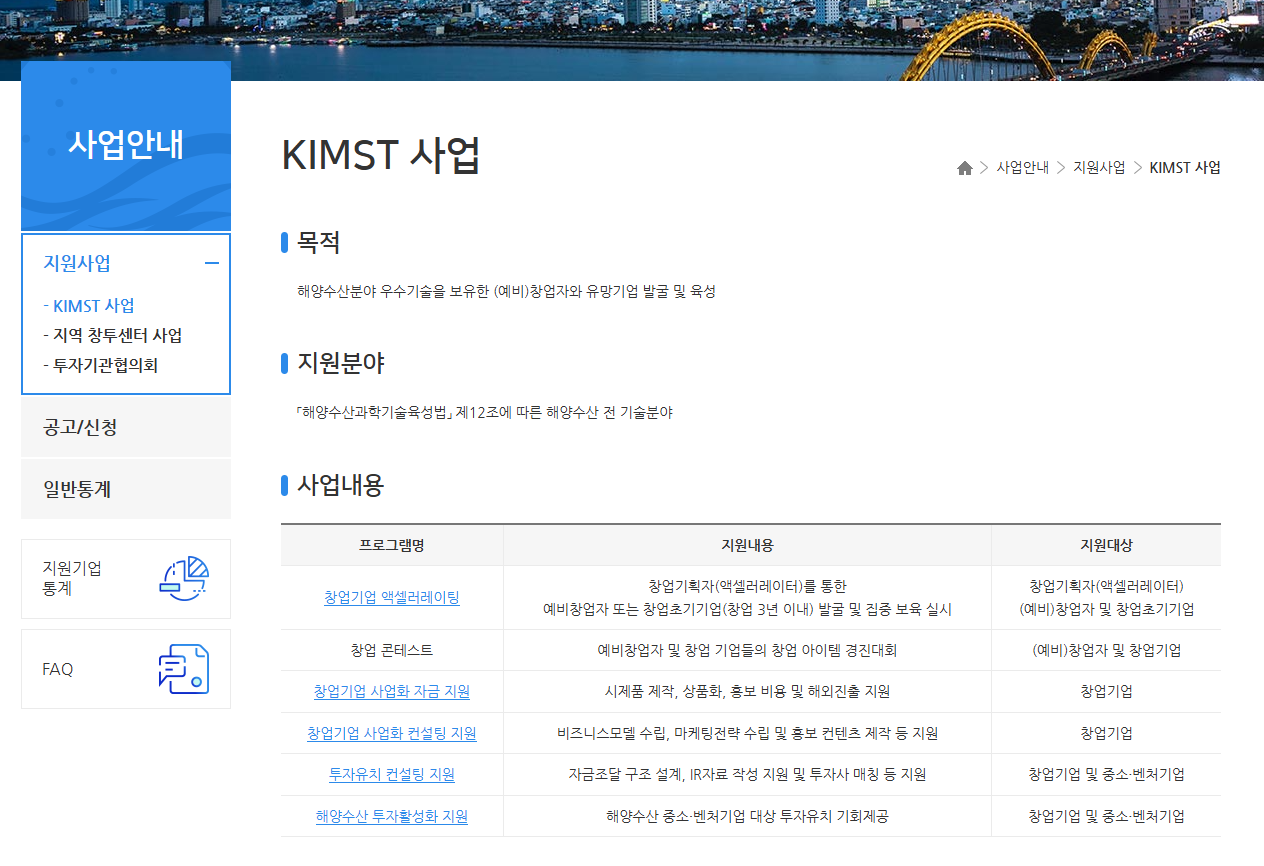Click the 창업 콘테스트 table cell

392,650
